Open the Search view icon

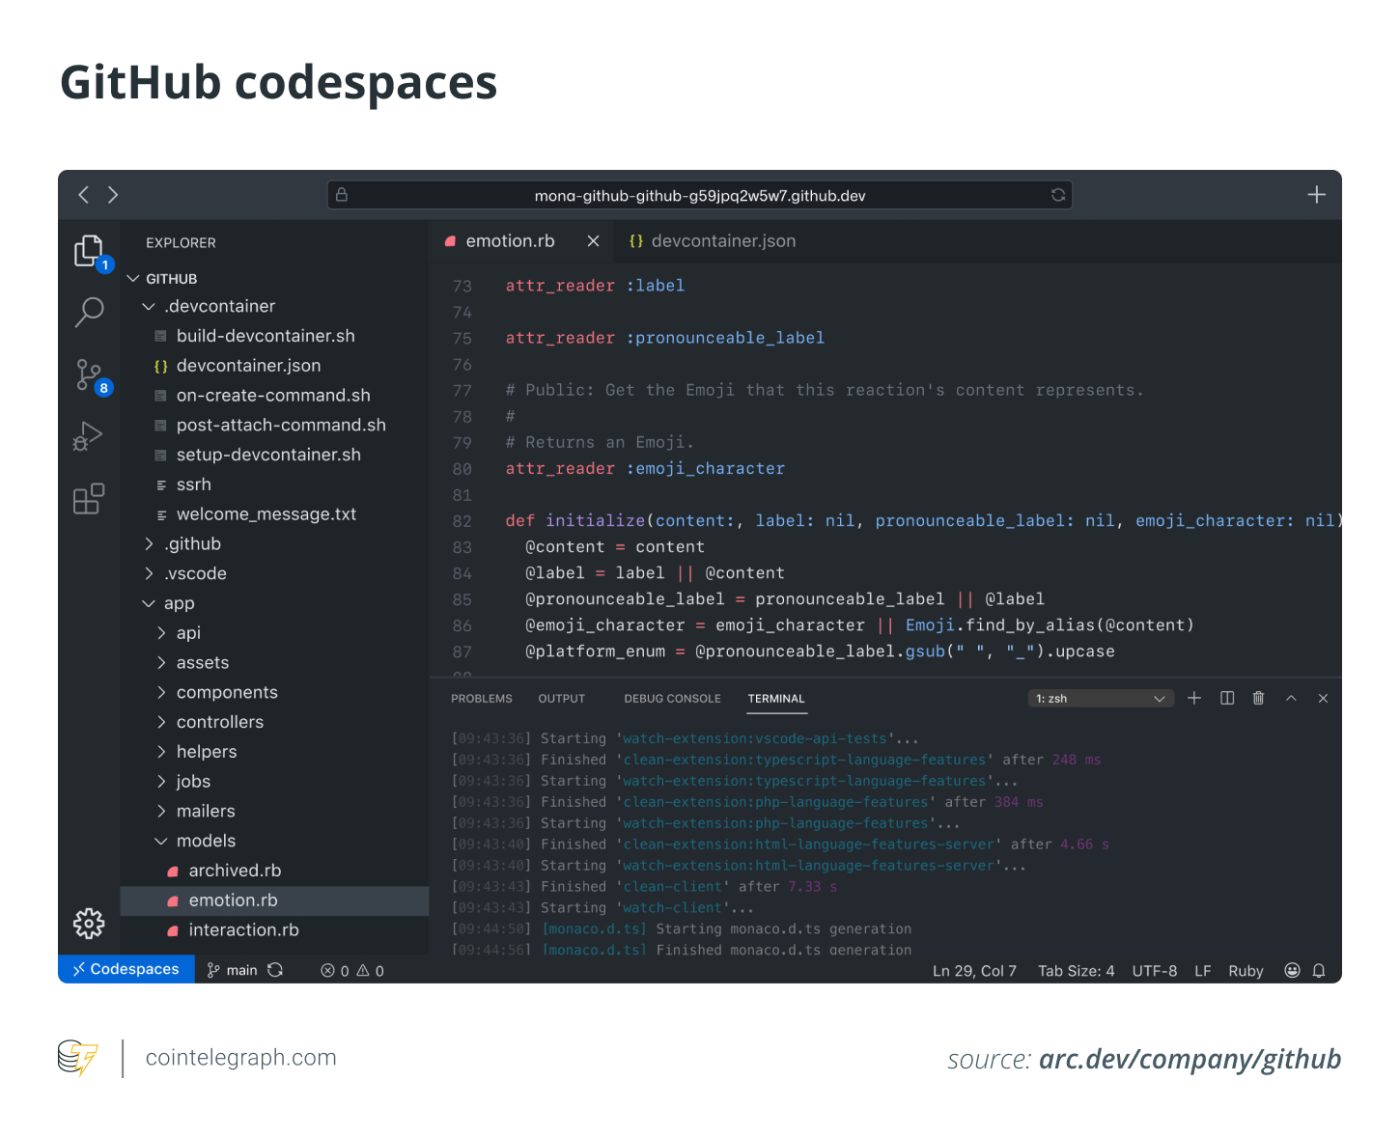[x=89, y=312]
